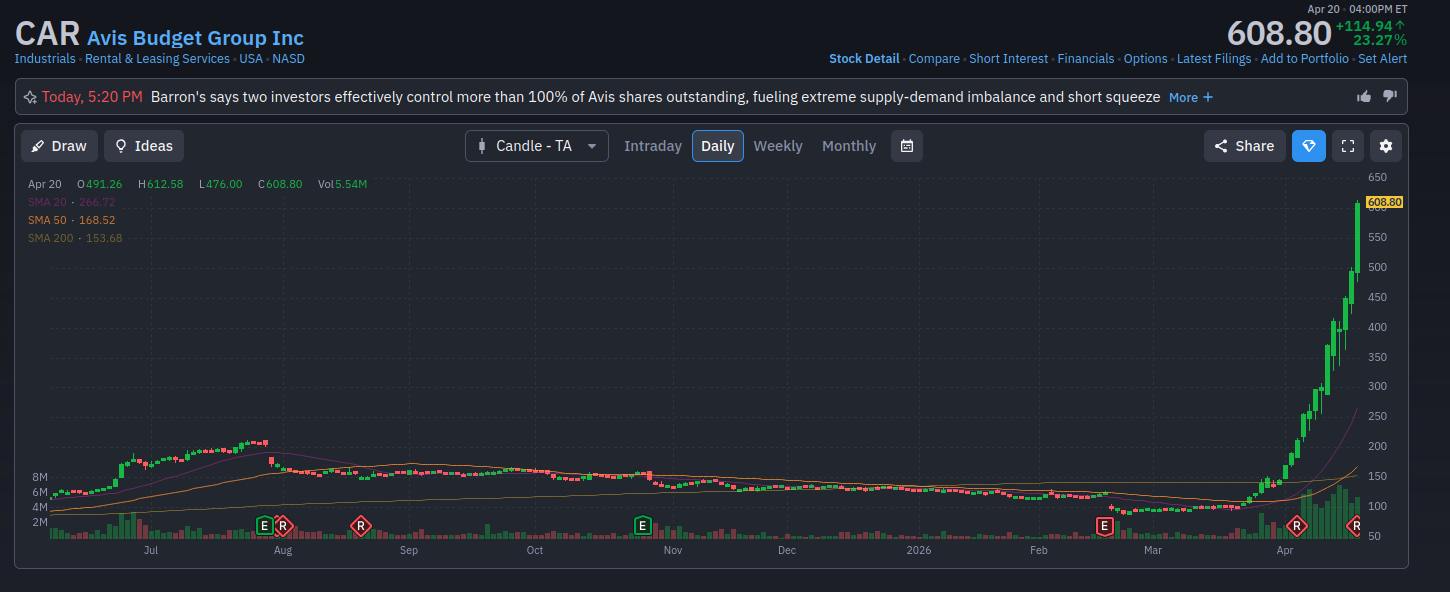The image size is (1450, 592).
Task: Open the Candle - TA chart type dropdown
Action: (537, 146)
